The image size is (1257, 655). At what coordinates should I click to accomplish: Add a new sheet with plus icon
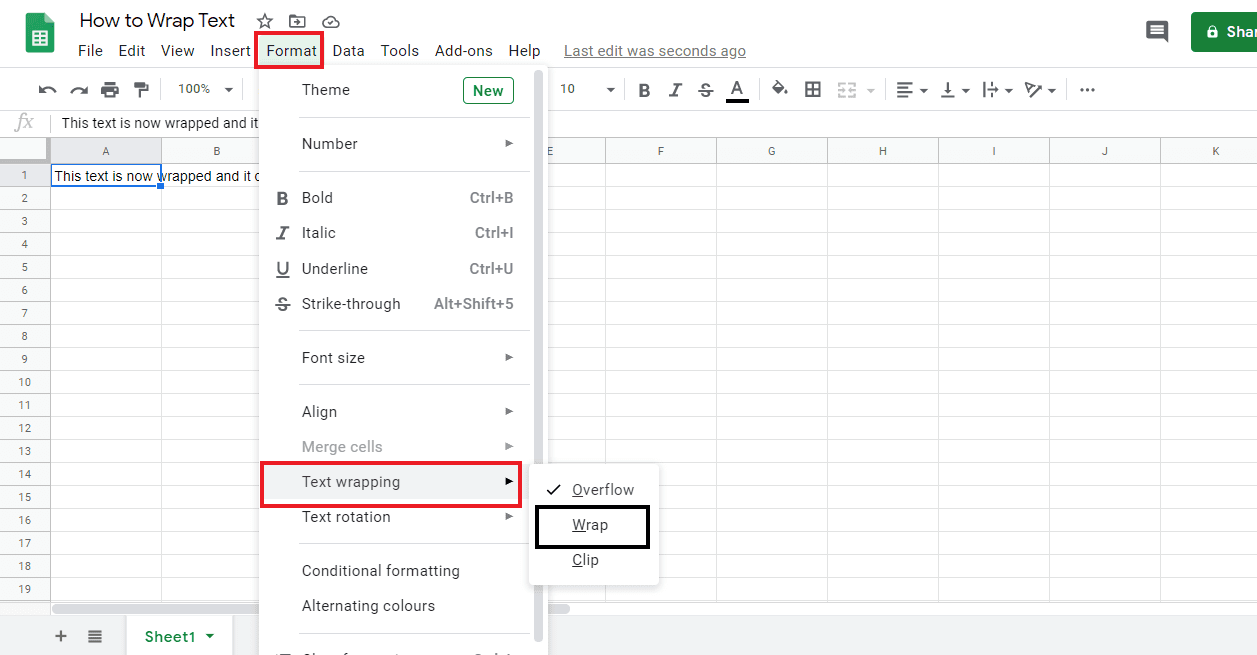point(61,636)
